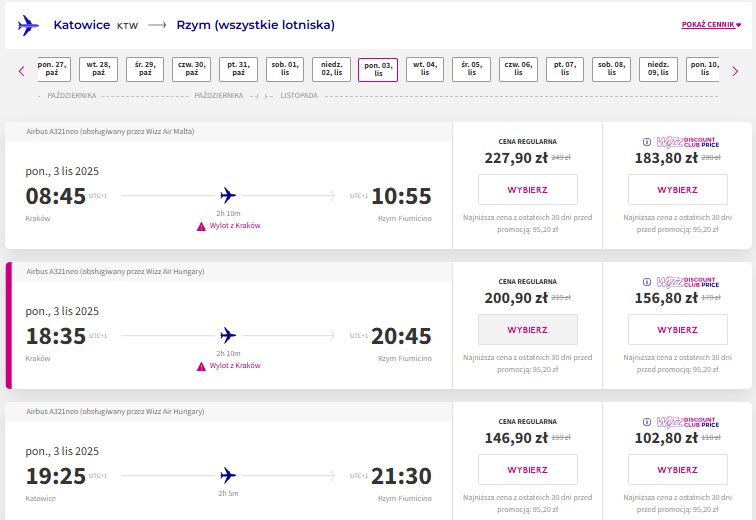
Task: Choose date pt. 07, lis
Action: [x=565, y=69]
